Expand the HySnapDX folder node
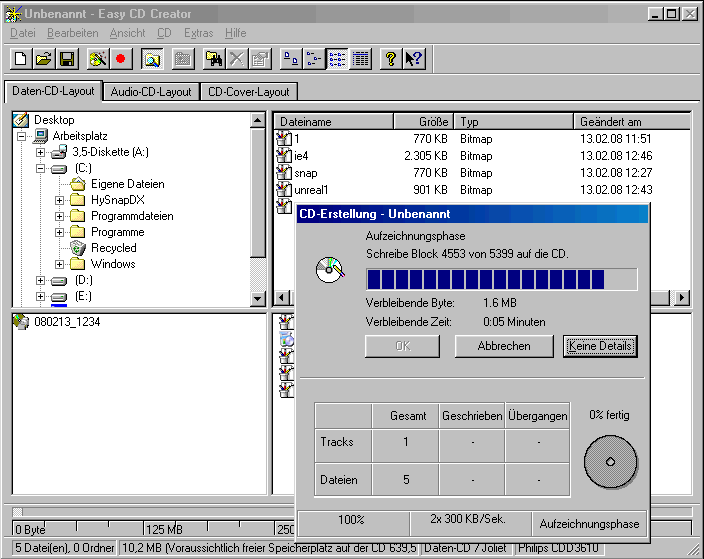This screenshot has height=559, width=704. tap(60, 200)
